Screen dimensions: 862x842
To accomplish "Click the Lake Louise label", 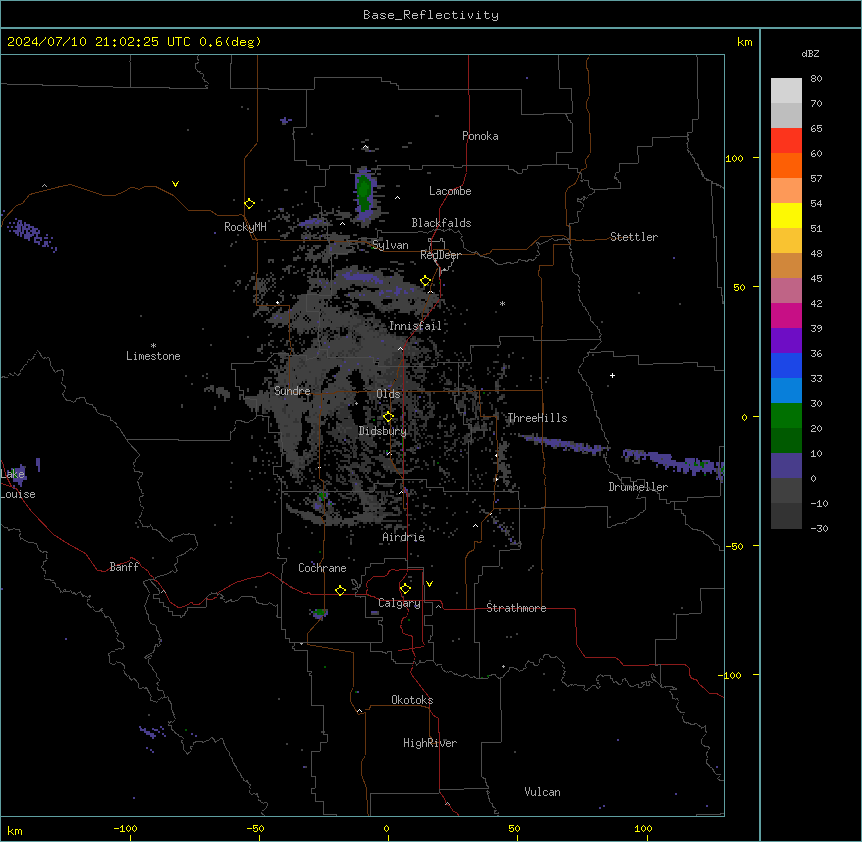I will coord(18,484).
